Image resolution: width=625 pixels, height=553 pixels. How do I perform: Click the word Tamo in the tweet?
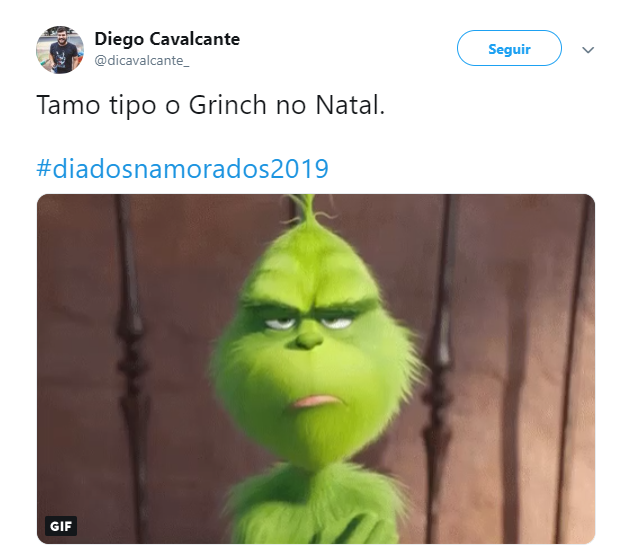pos(68,105)
